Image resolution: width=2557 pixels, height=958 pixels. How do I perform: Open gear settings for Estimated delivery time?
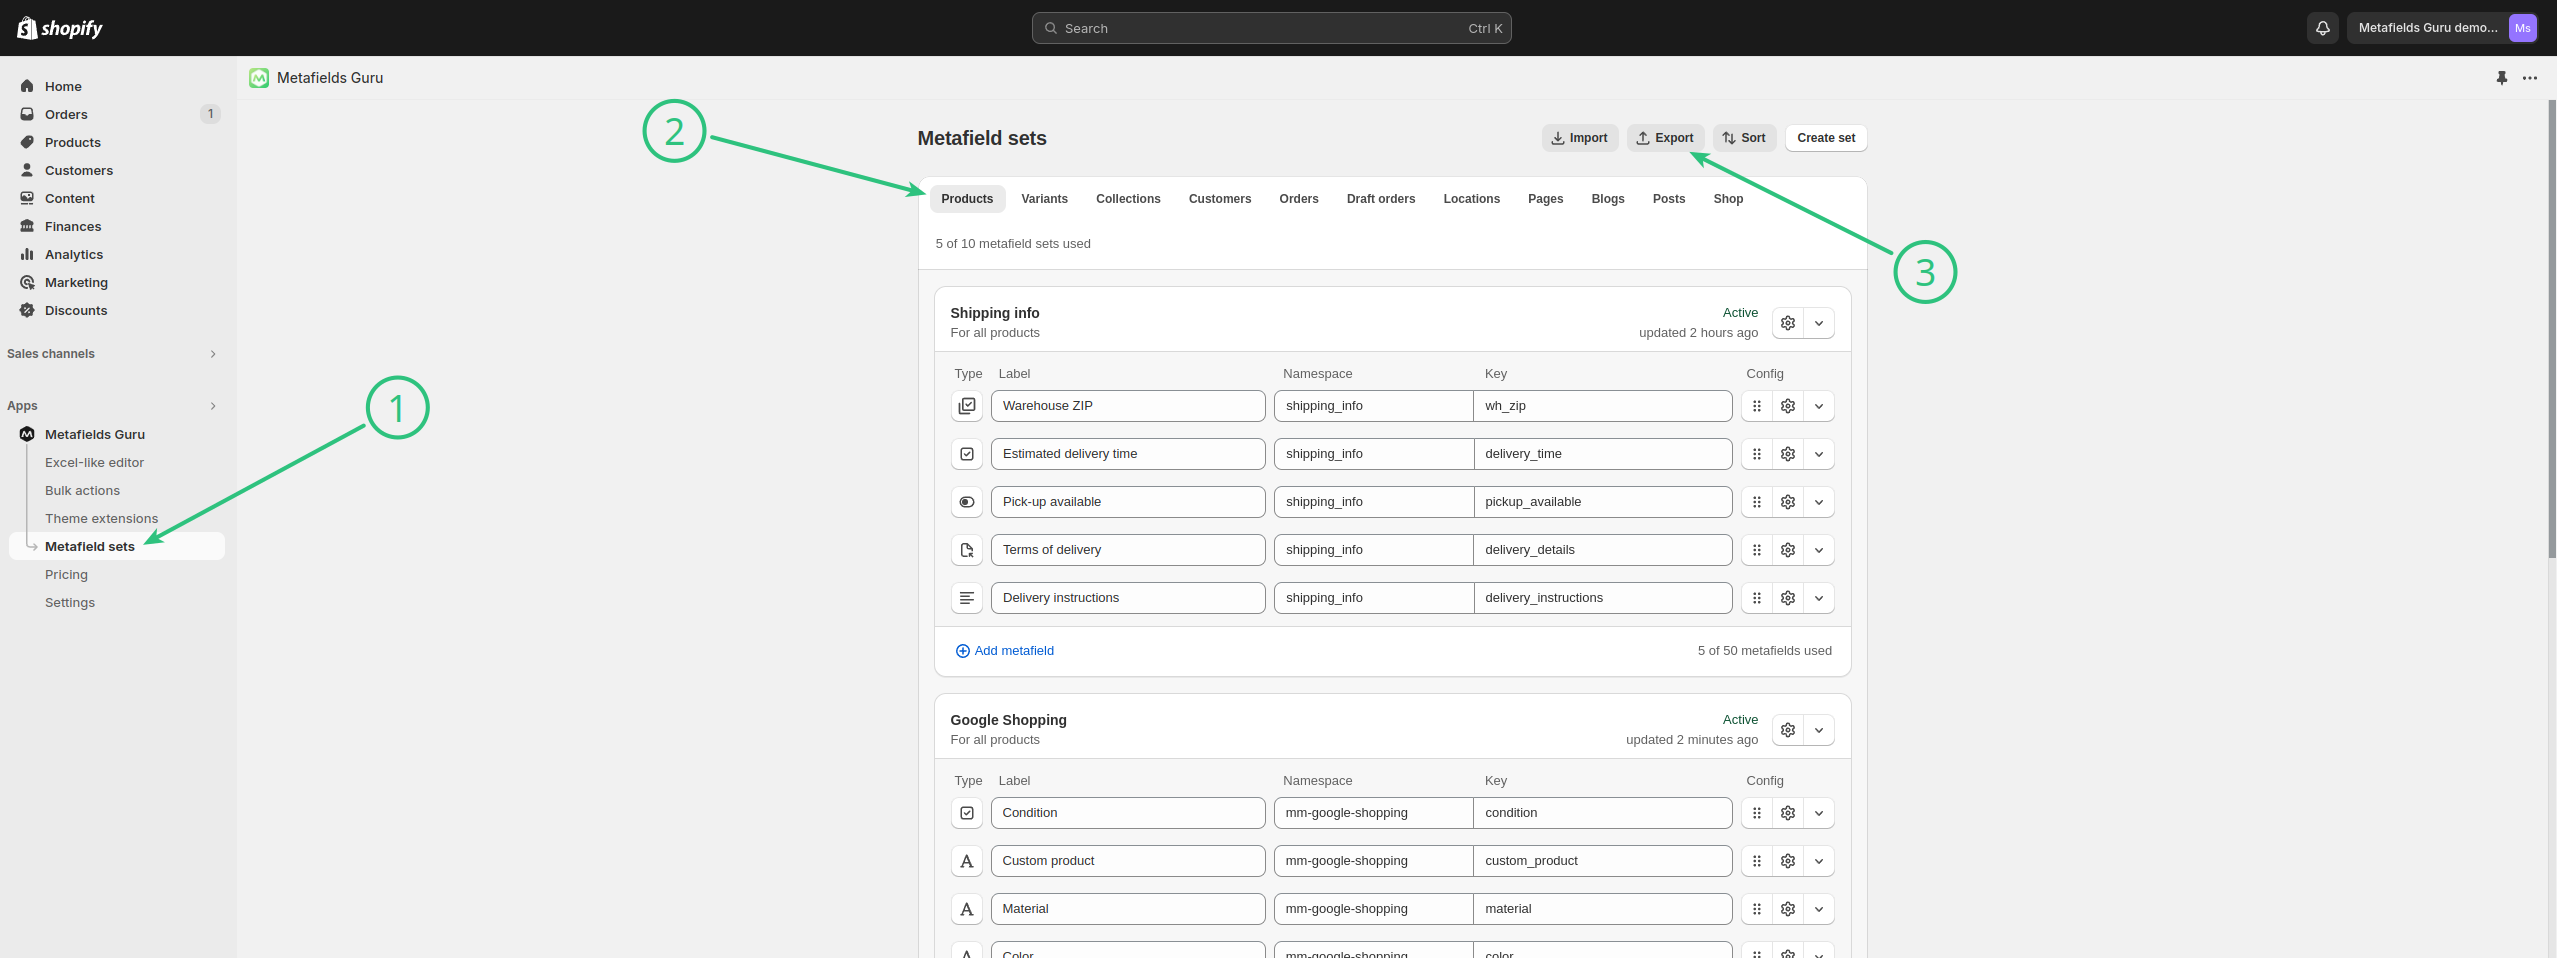click(1788, 454)
